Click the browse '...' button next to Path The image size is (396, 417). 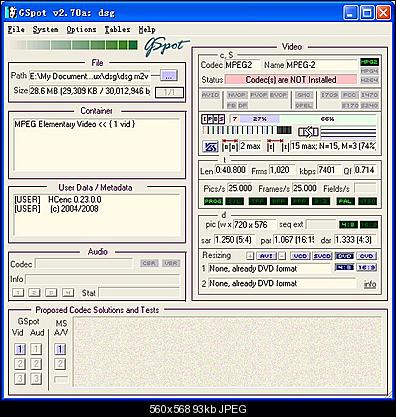(x=169, y=76)
